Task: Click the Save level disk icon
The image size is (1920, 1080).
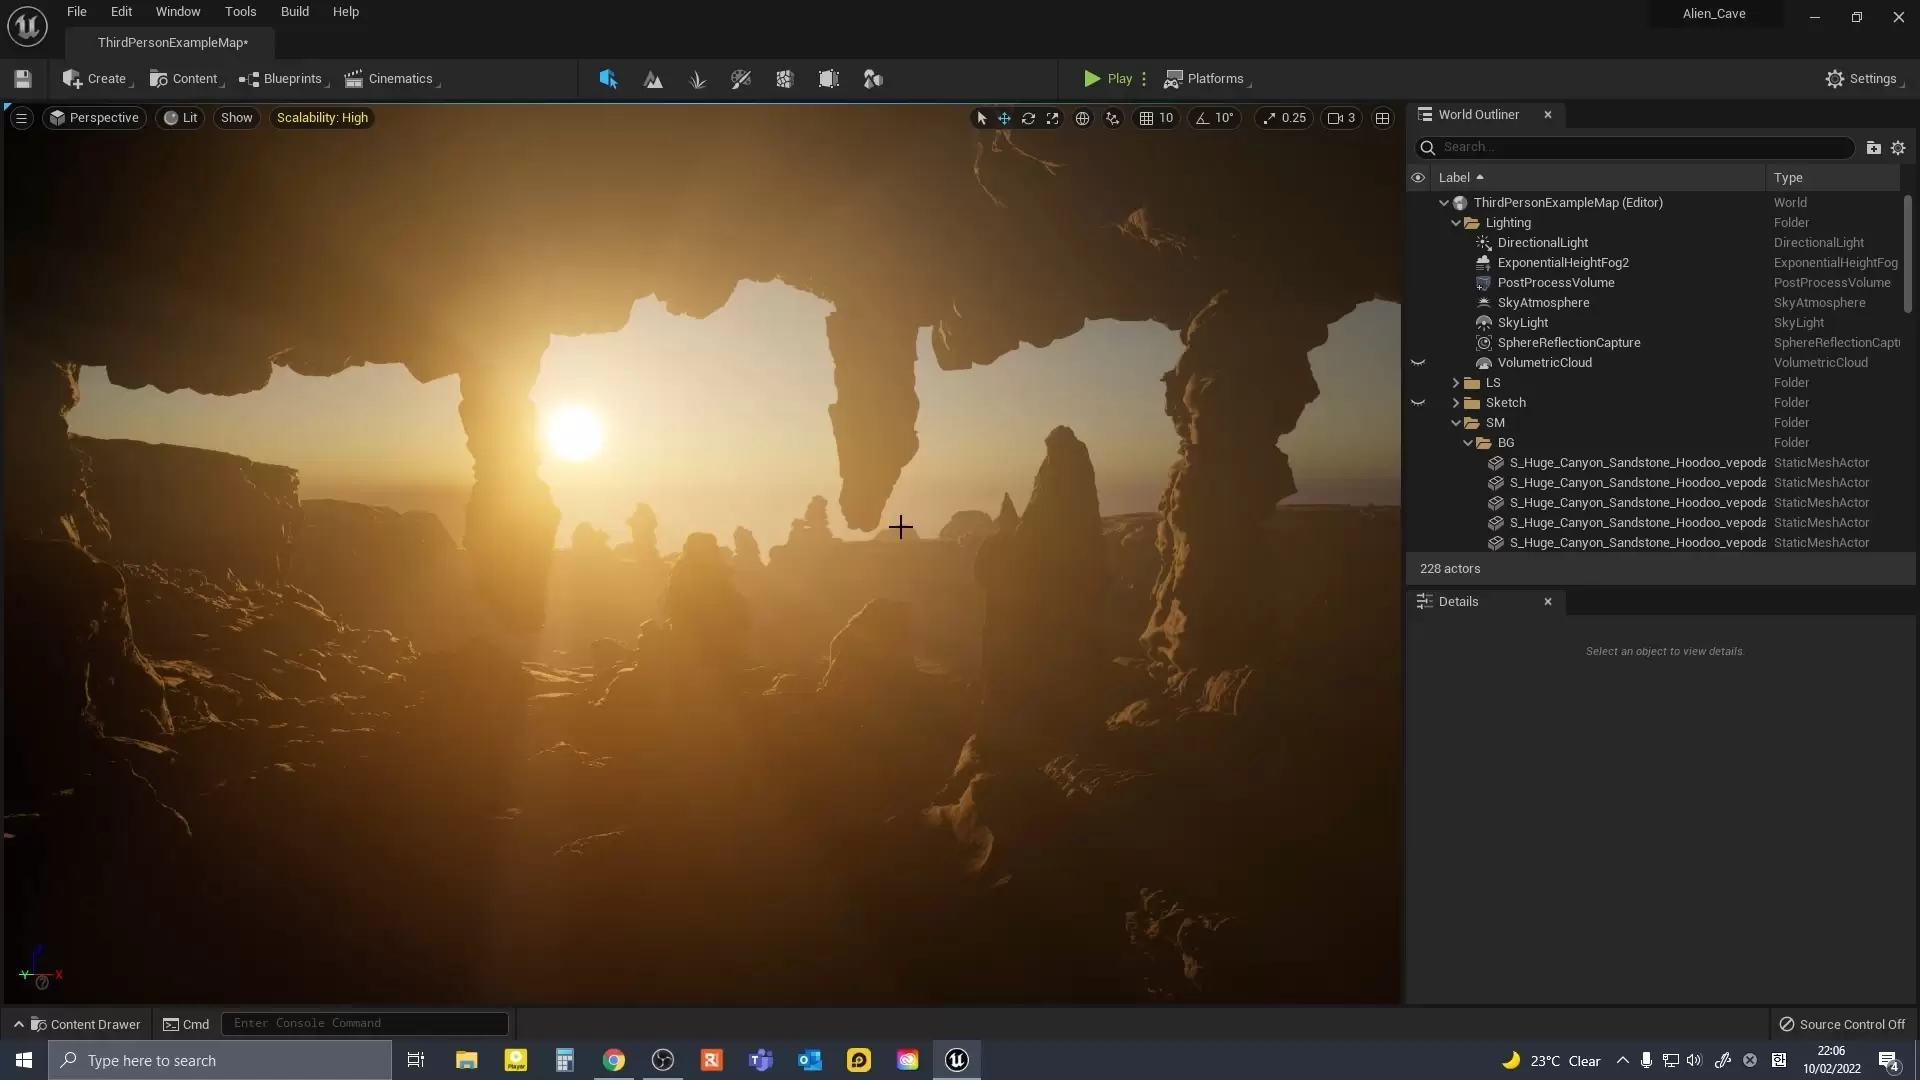Action: tap(23, 79)
